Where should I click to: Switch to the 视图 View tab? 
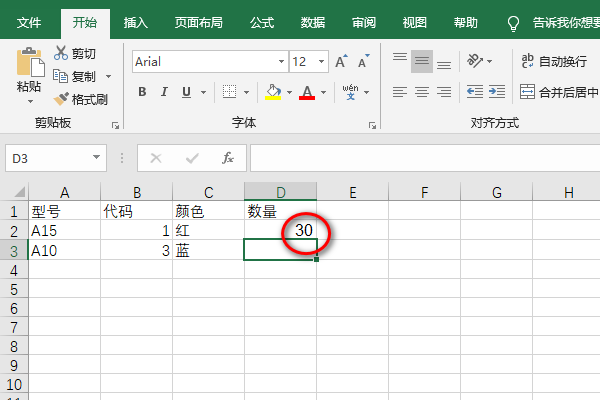click(414, 23)
